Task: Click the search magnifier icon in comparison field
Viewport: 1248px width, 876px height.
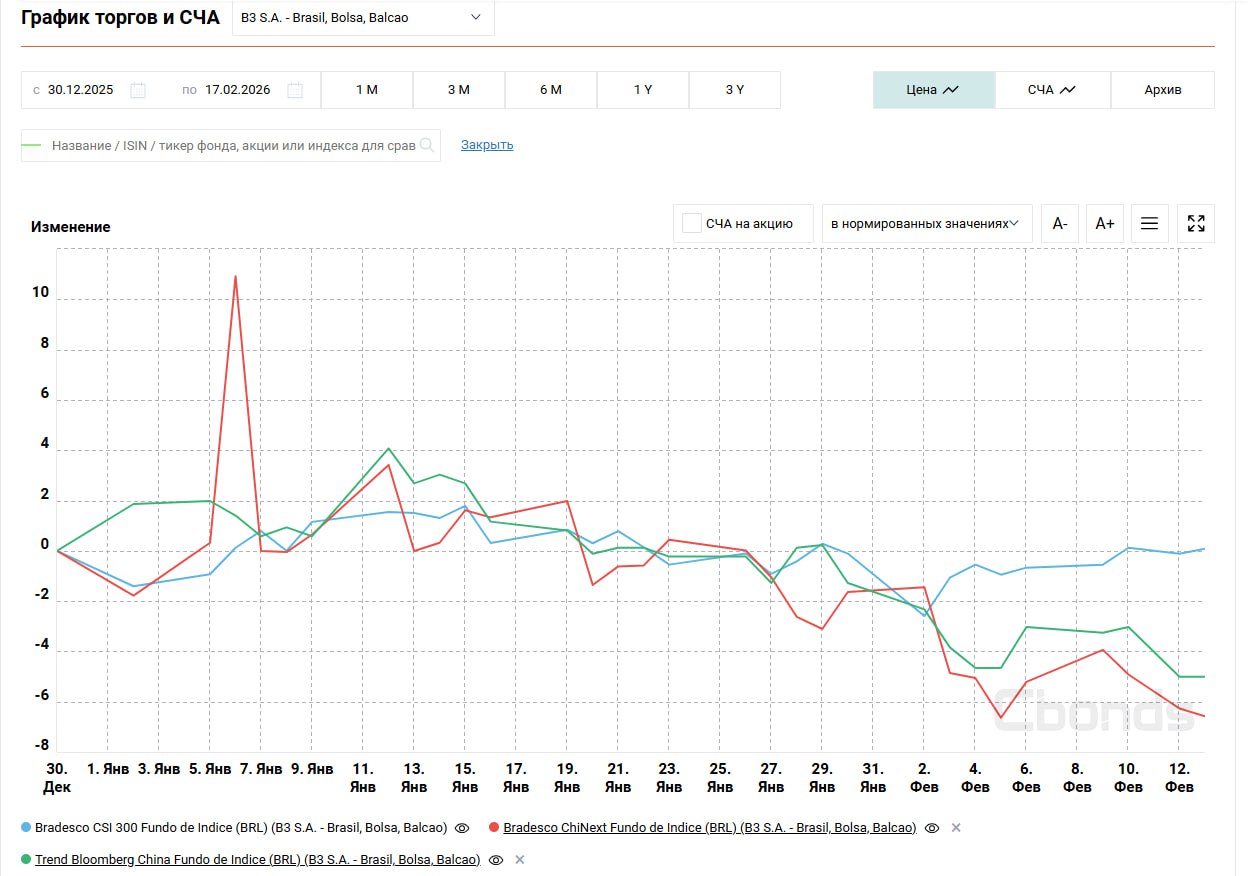Action: [427, 145]
